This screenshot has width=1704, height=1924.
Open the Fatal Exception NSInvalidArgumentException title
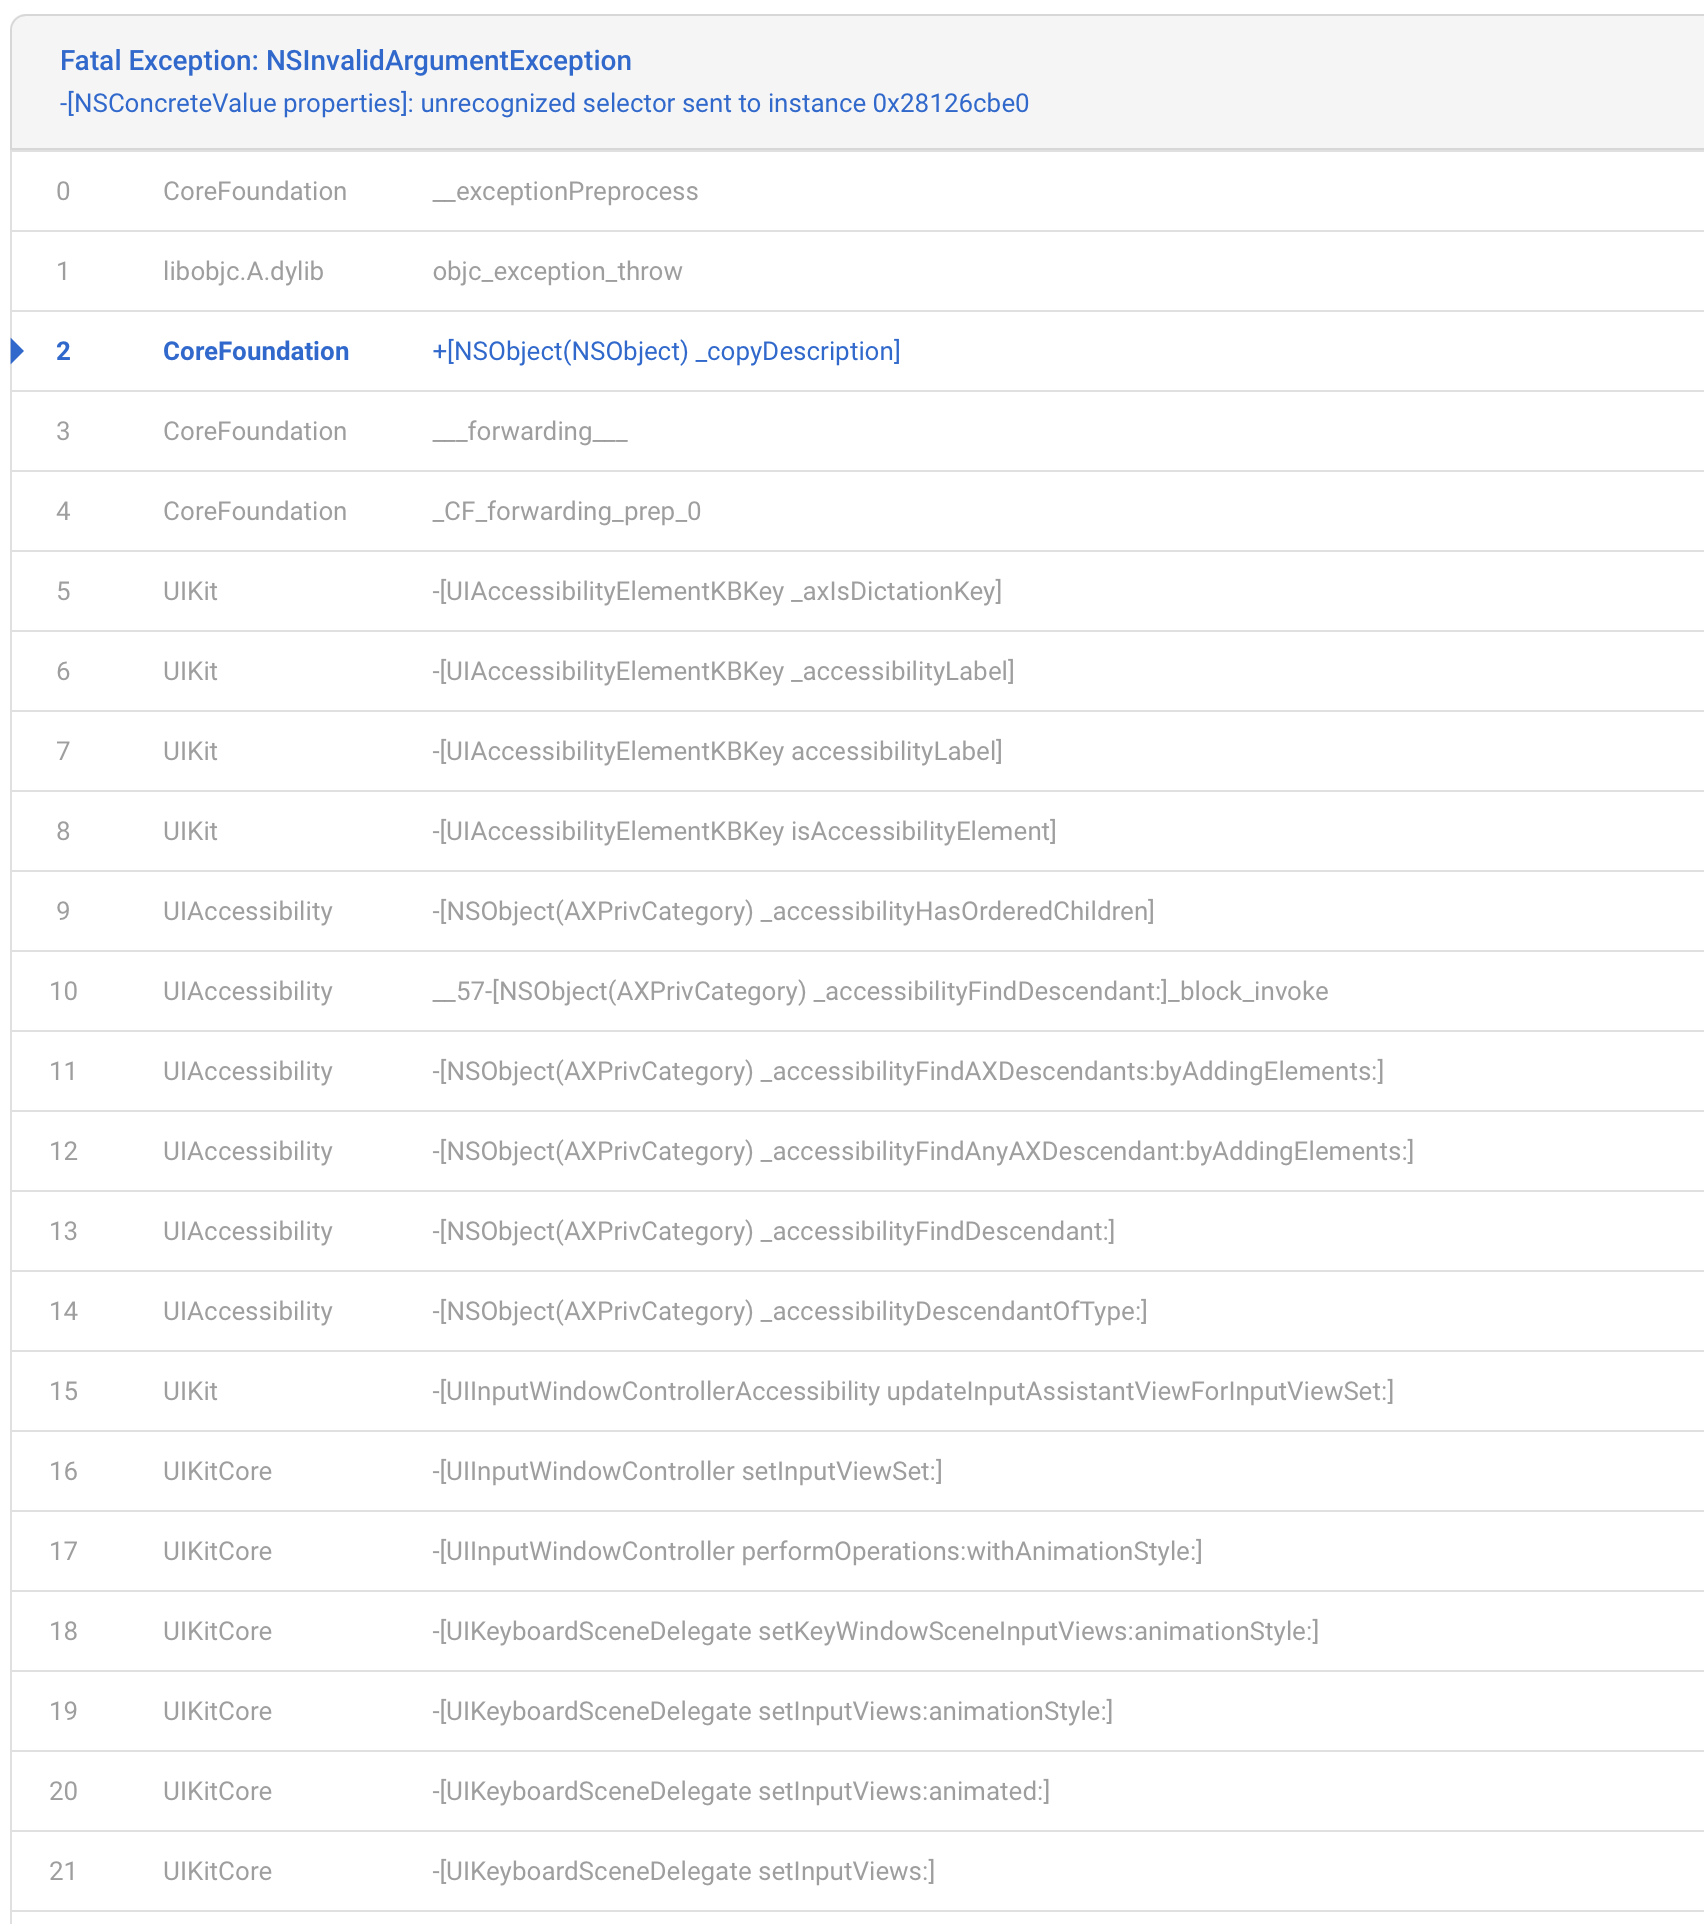pyautogui.click(x=345, y=61)
